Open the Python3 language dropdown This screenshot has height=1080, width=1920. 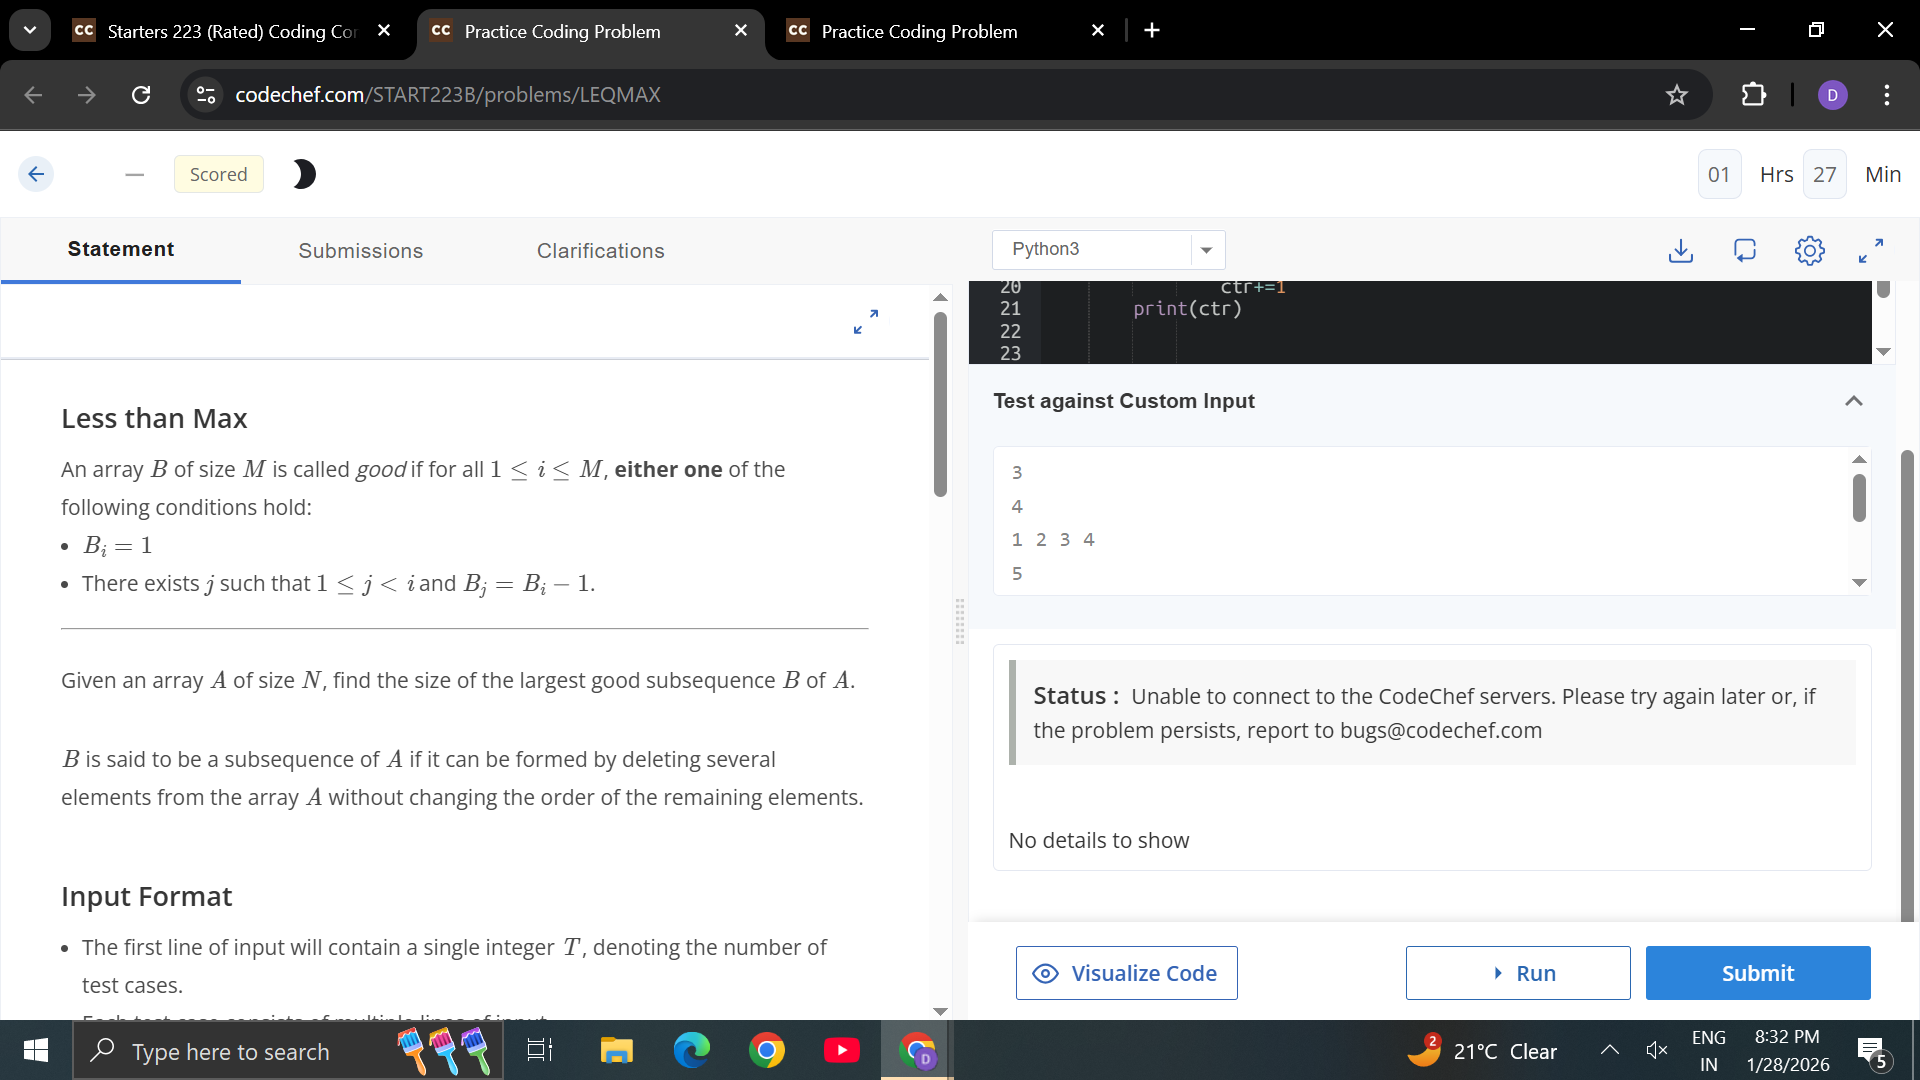point(1108,250)
